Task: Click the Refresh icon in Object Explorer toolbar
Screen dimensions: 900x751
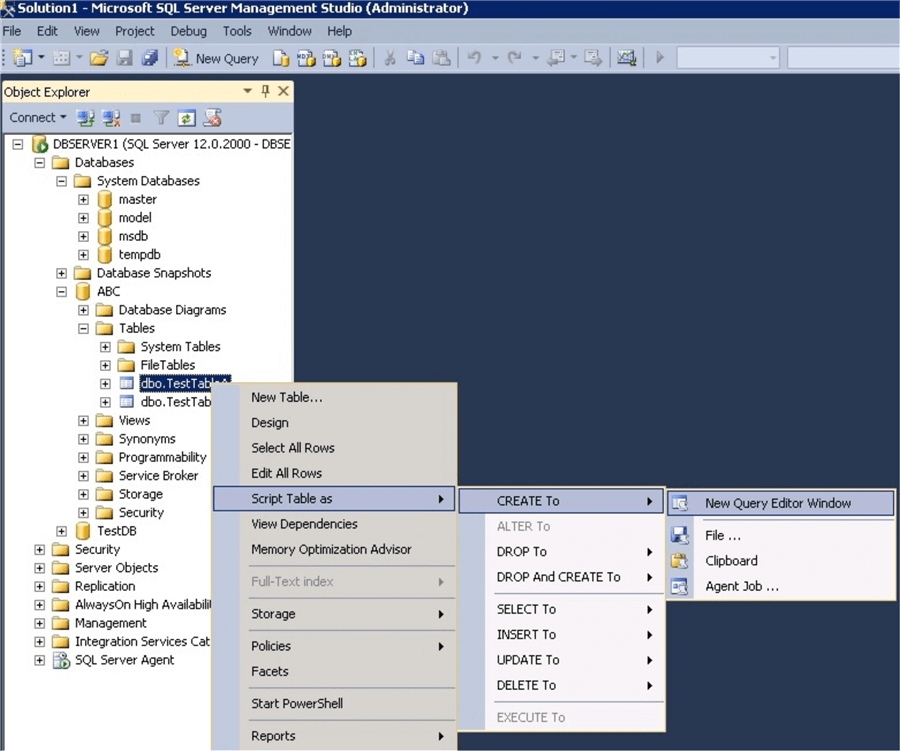Action: [186, 118]
